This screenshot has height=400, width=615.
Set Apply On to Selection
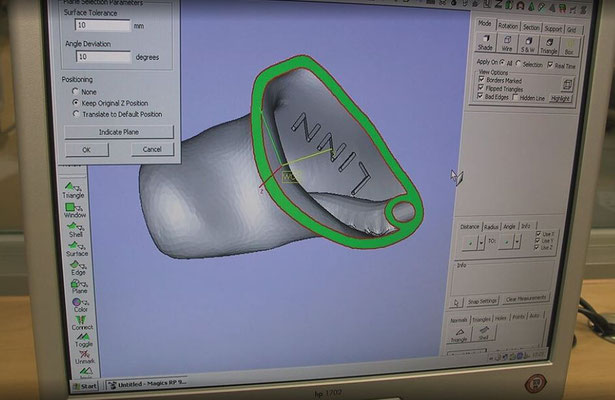(519, 64)
